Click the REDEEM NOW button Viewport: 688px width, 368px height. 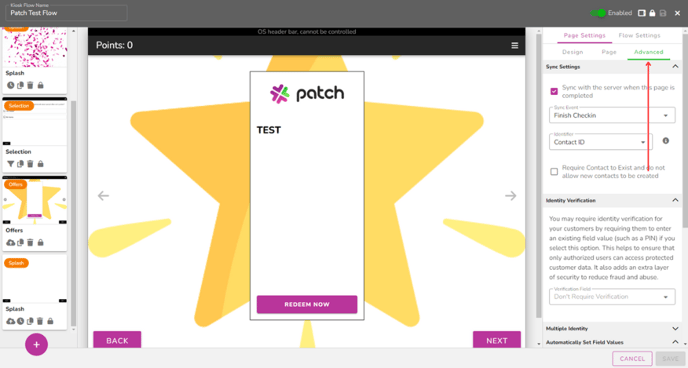coord(307,304)
